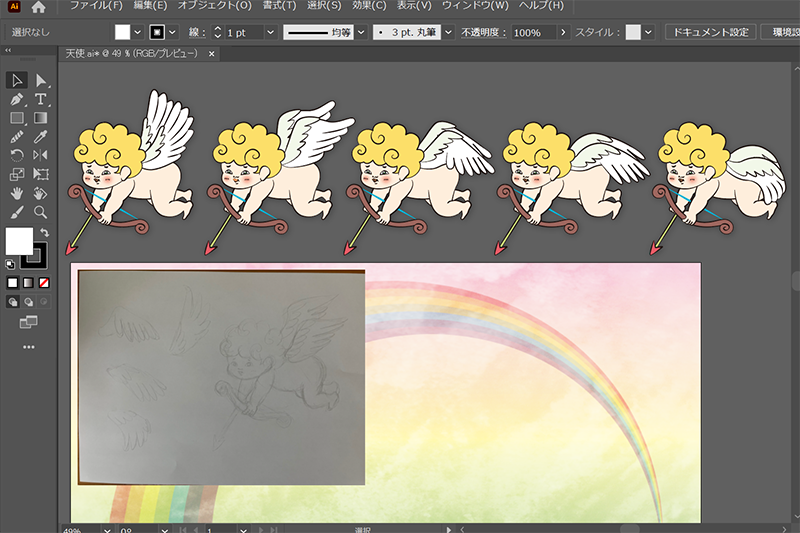This screenshot has width=800, height=533.
Task: Swap fill and stroke colors arrow
Action: [x=44, y=232]
